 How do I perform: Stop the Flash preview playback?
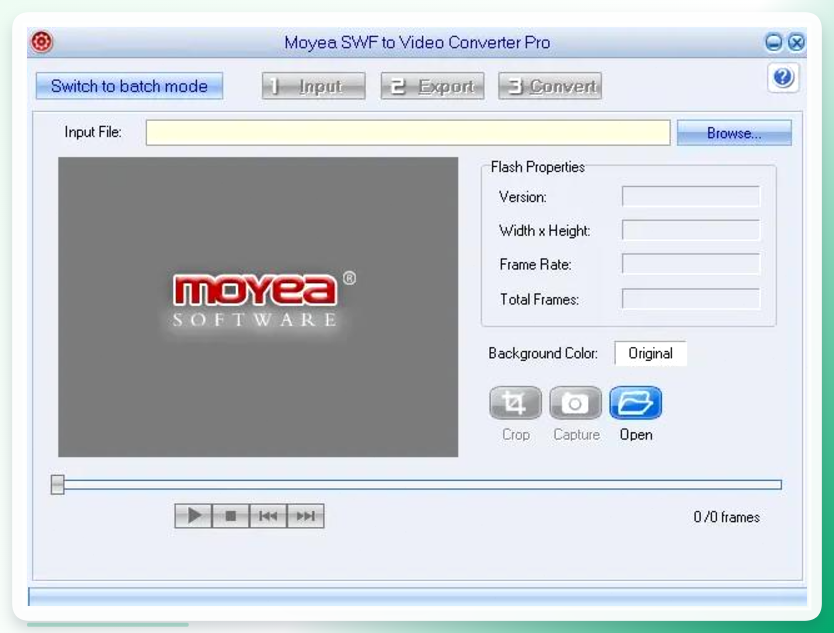tap(230, 515)
